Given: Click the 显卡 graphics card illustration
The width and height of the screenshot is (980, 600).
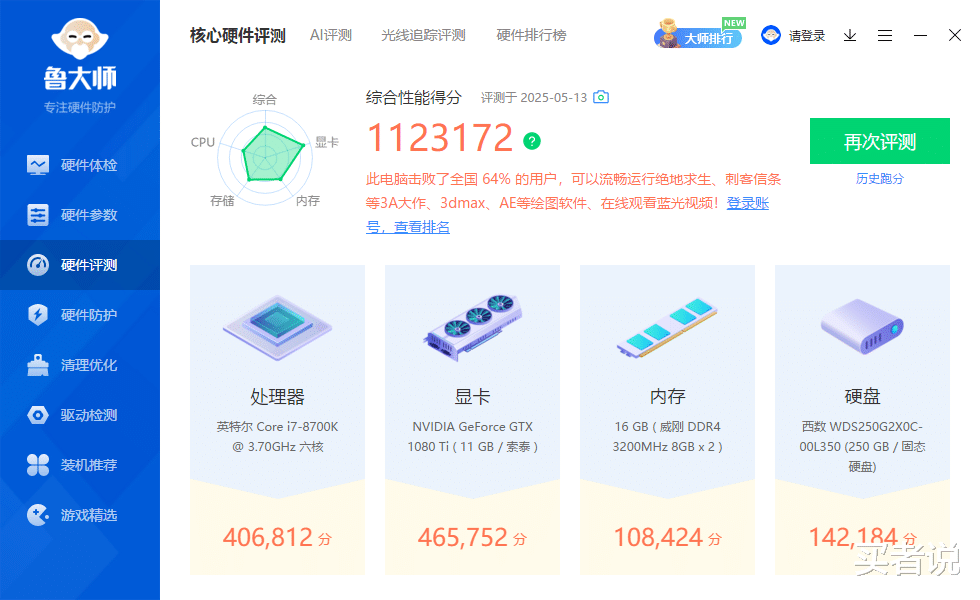Looking at the screenshot, I should 472,327.
